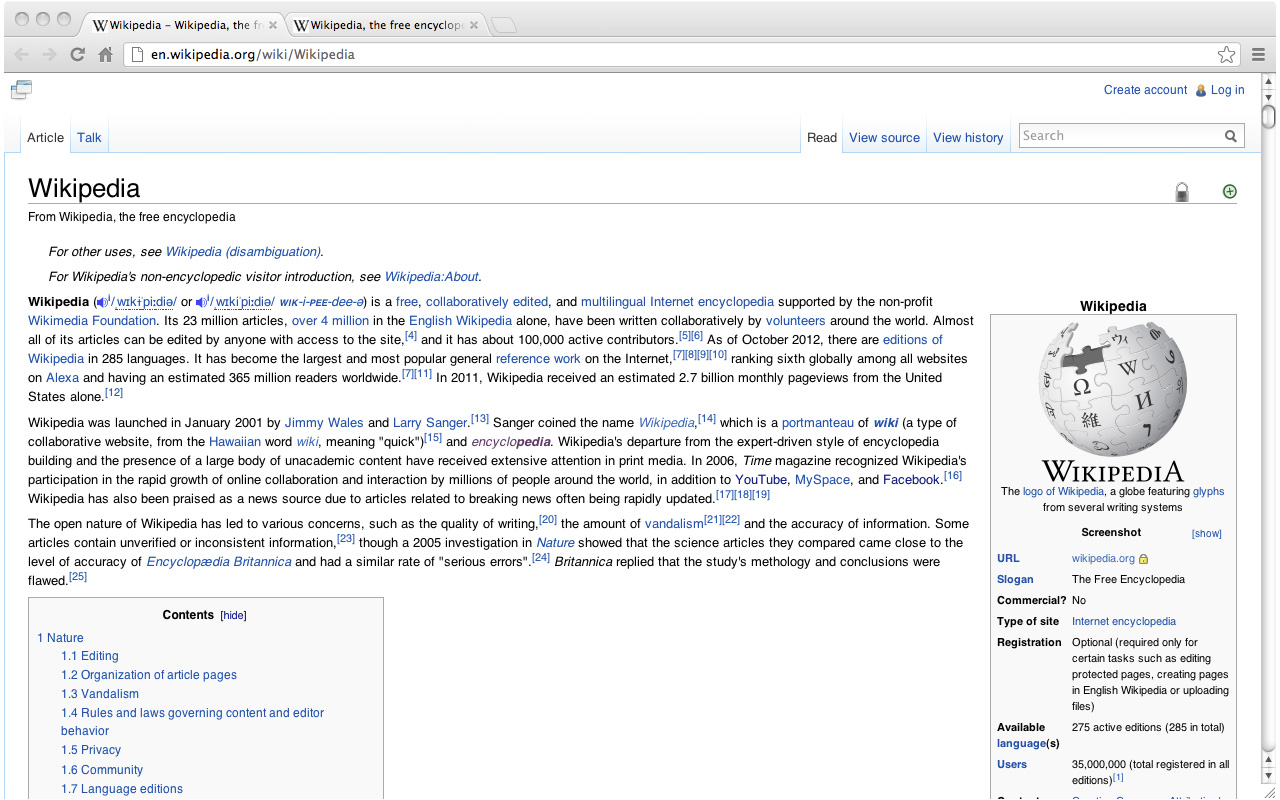
Task: Open the Alexa link
Action: (62, 378)
